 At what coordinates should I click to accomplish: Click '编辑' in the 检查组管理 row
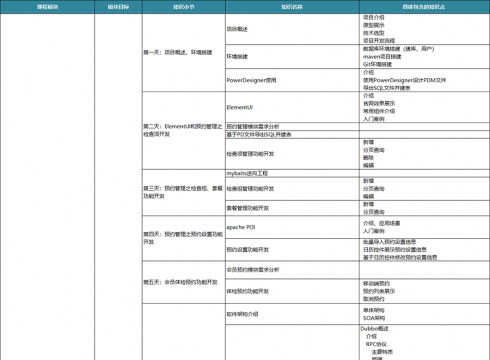[x=368, y=196]
